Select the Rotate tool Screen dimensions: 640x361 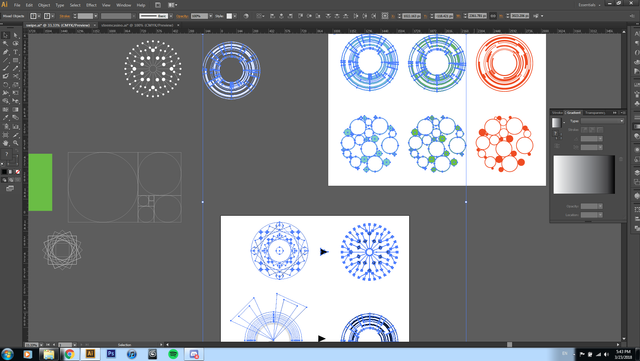coord(5,85)
